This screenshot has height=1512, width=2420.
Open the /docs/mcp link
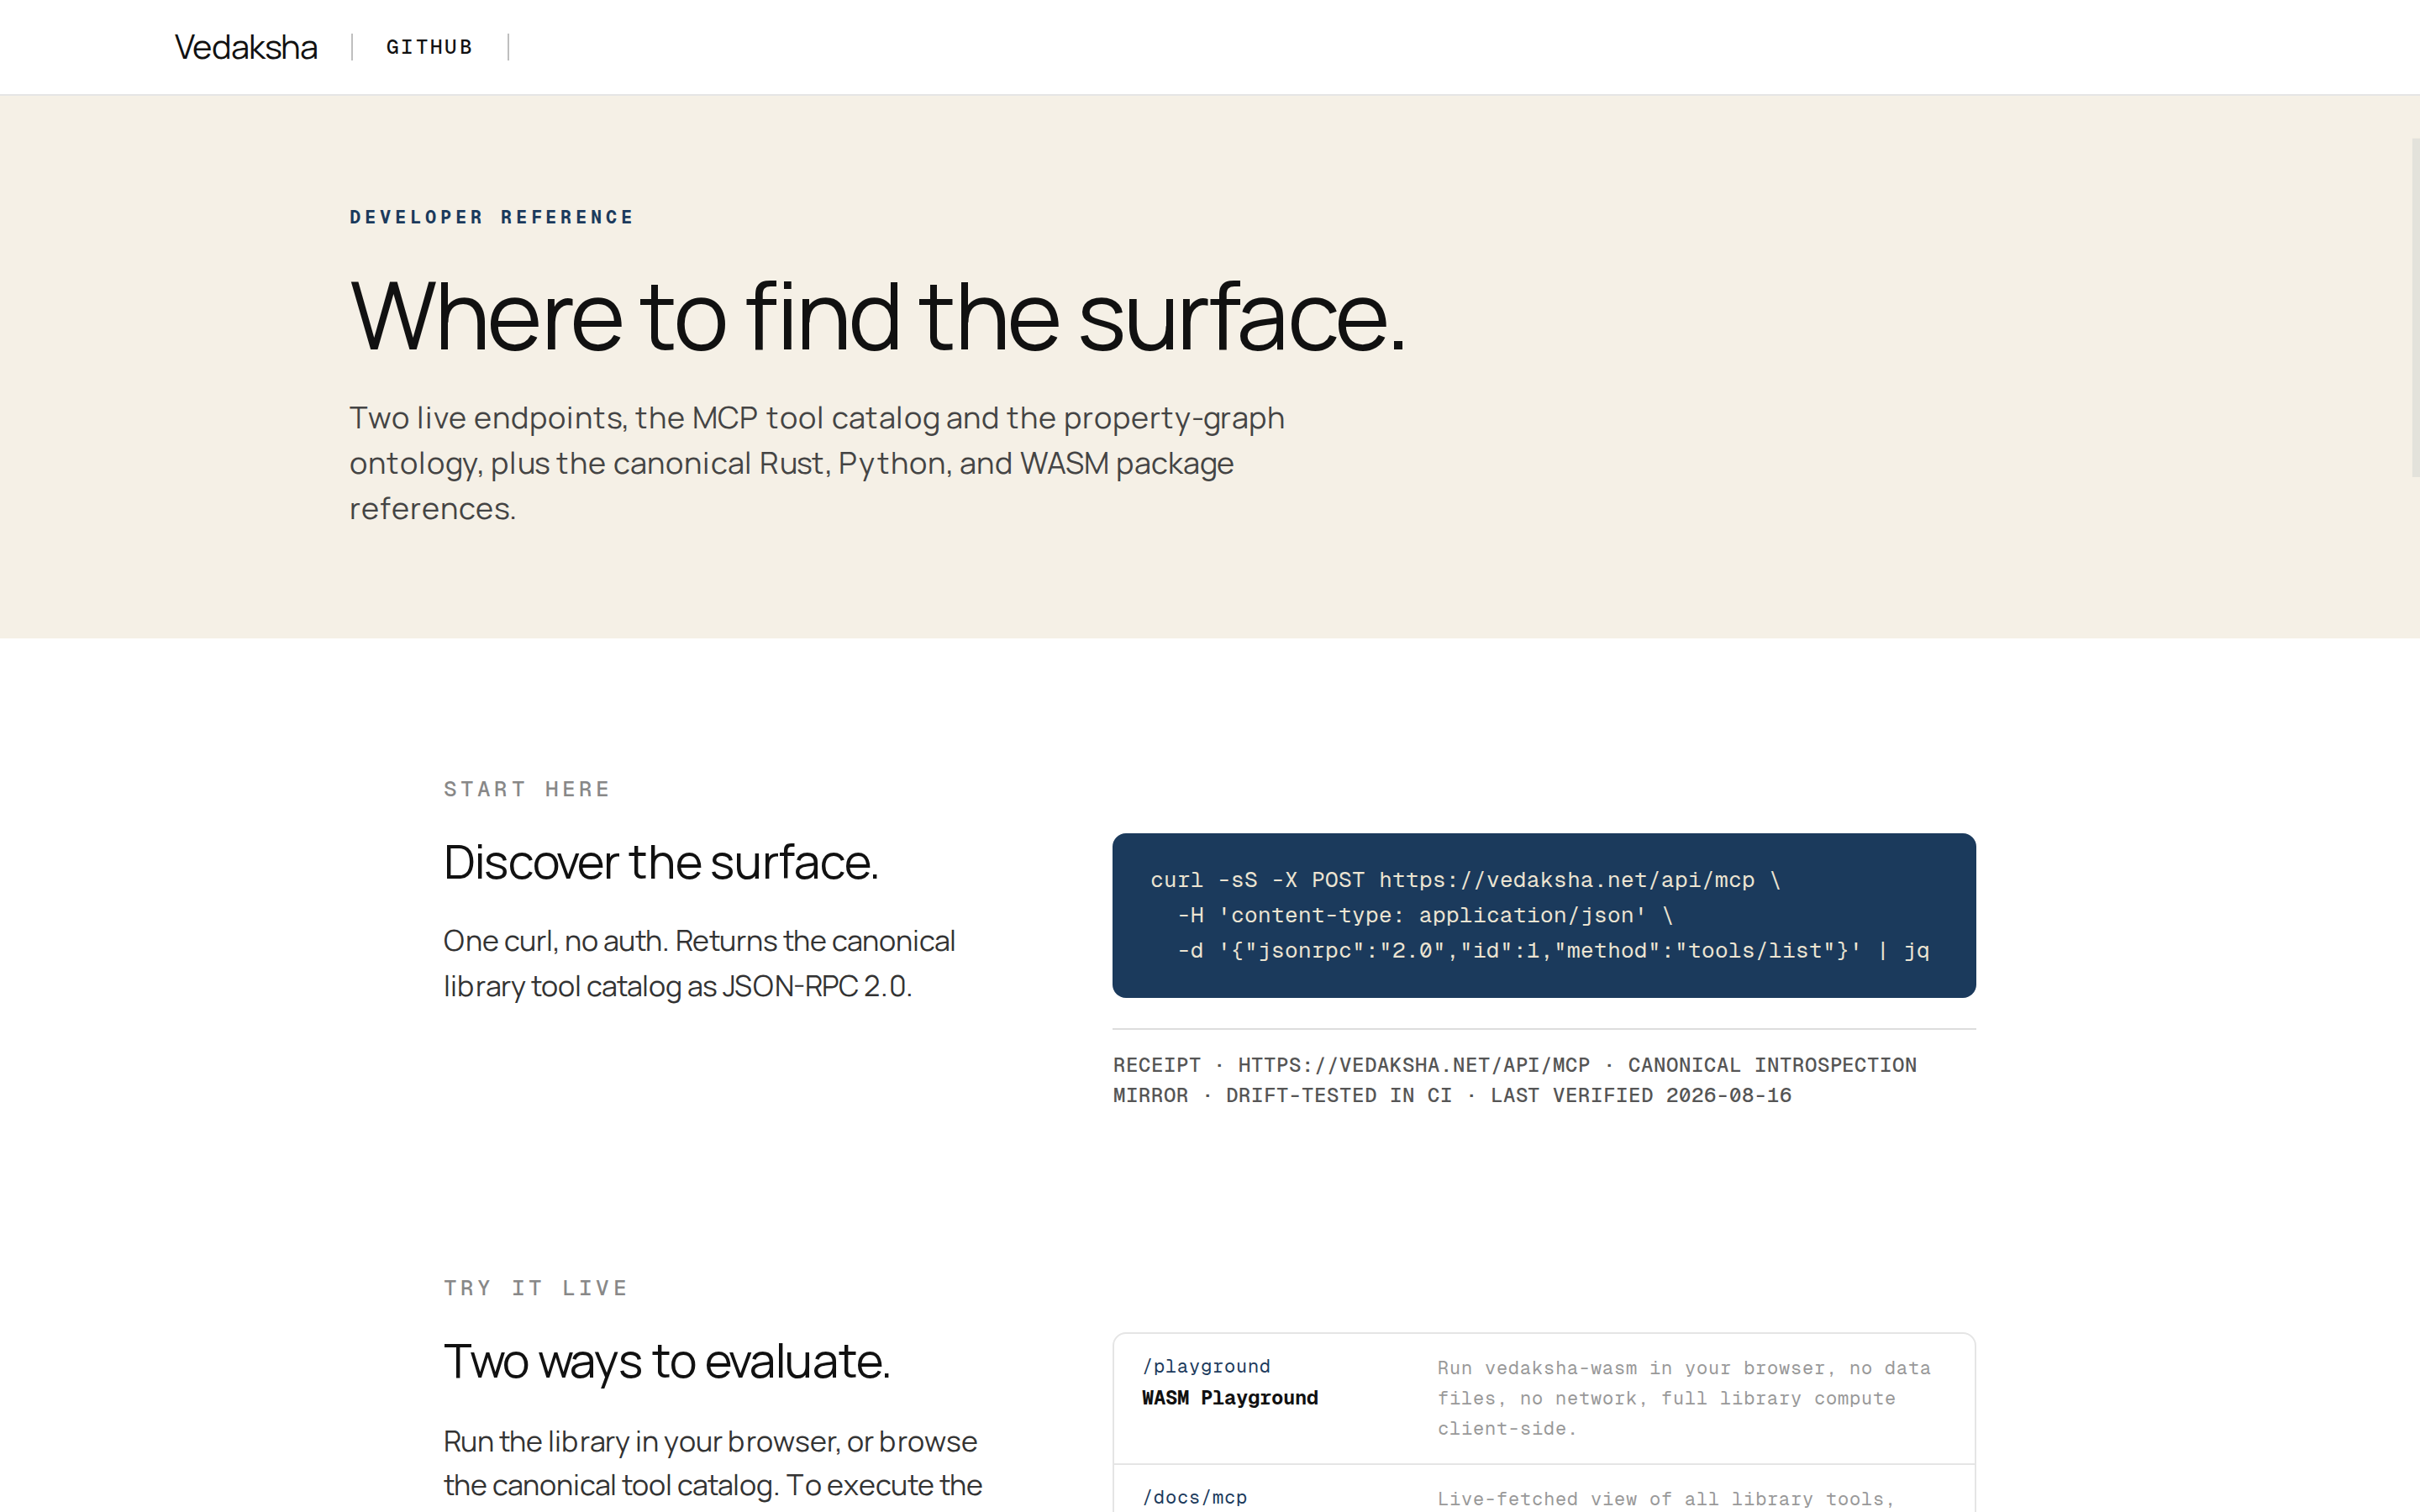click(1195, 1497)
